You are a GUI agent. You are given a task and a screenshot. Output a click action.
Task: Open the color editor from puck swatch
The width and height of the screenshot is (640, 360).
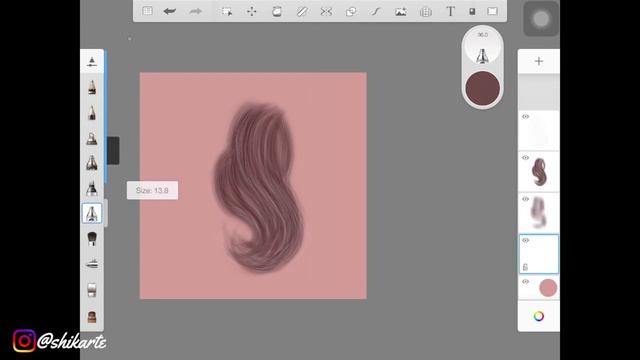482,88
